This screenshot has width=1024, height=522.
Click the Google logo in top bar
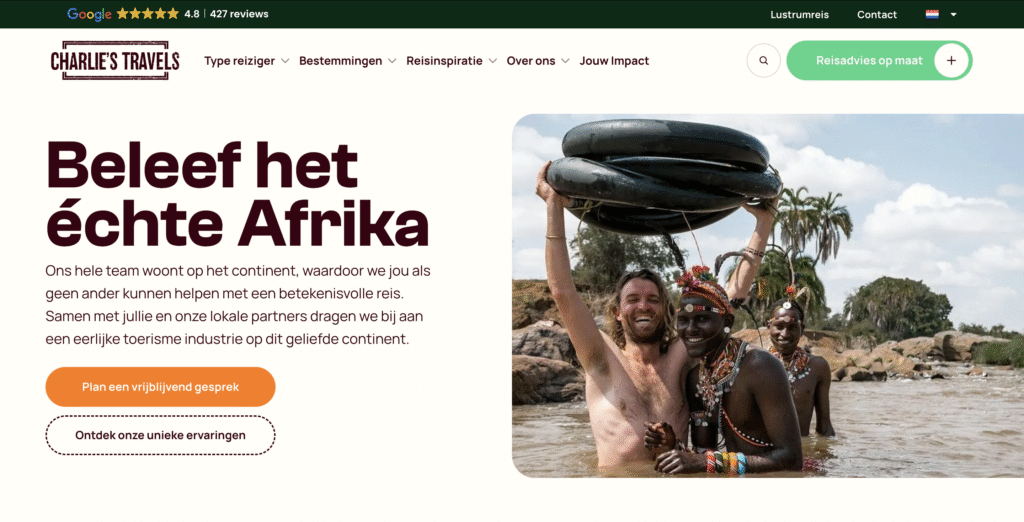[x=89, y=14]
